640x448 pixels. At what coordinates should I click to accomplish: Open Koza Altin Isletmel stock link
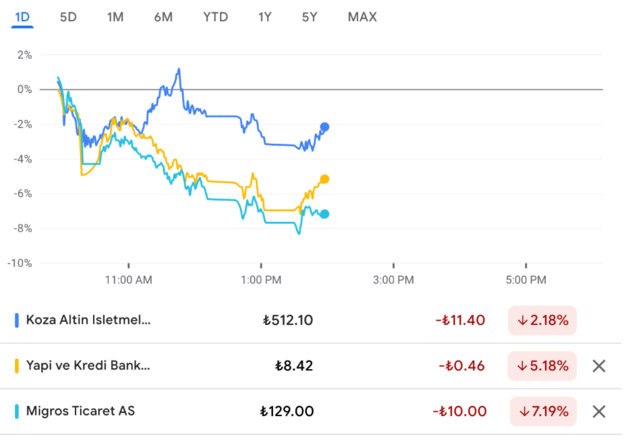(89, 320)
